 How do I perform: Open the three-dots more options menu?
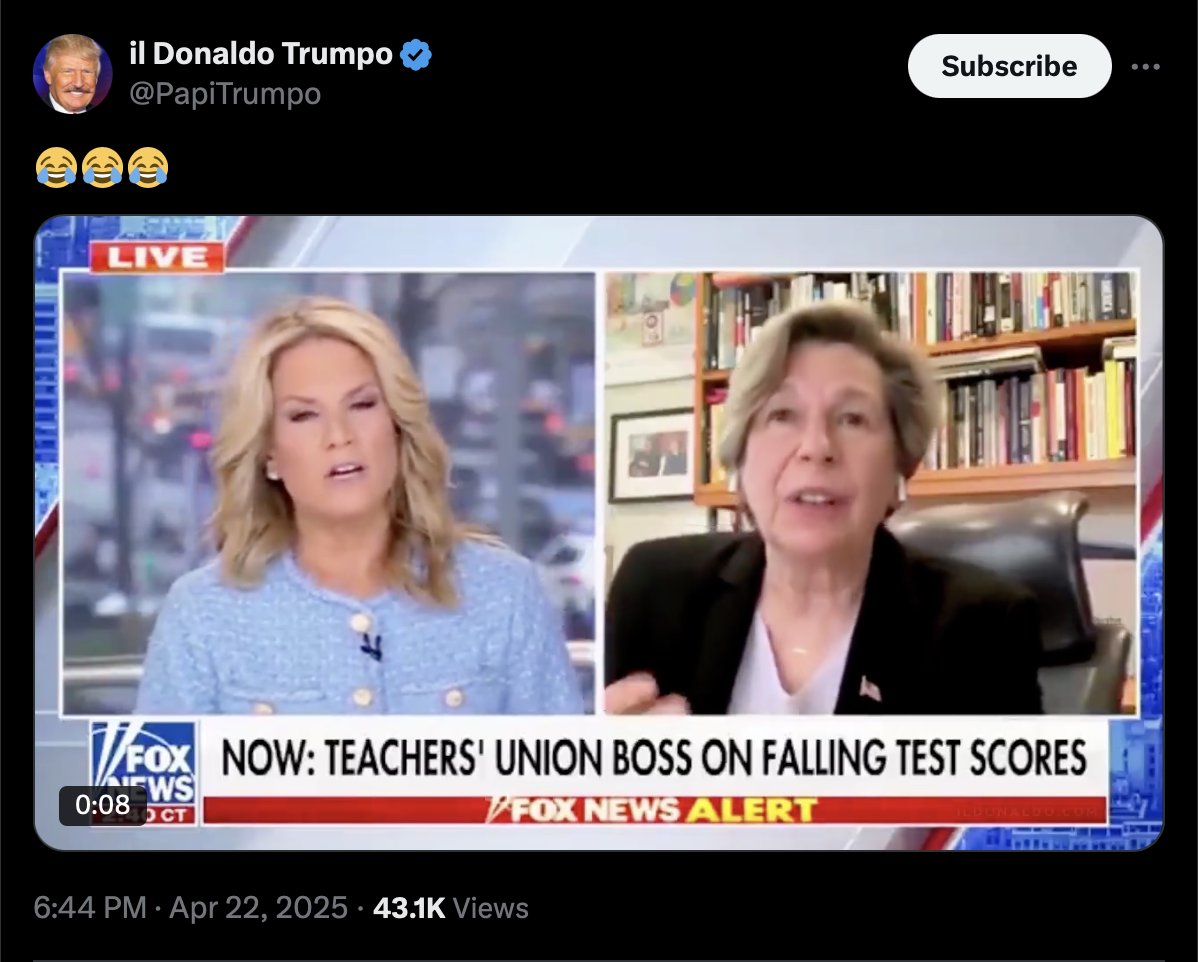[1145, 66]
